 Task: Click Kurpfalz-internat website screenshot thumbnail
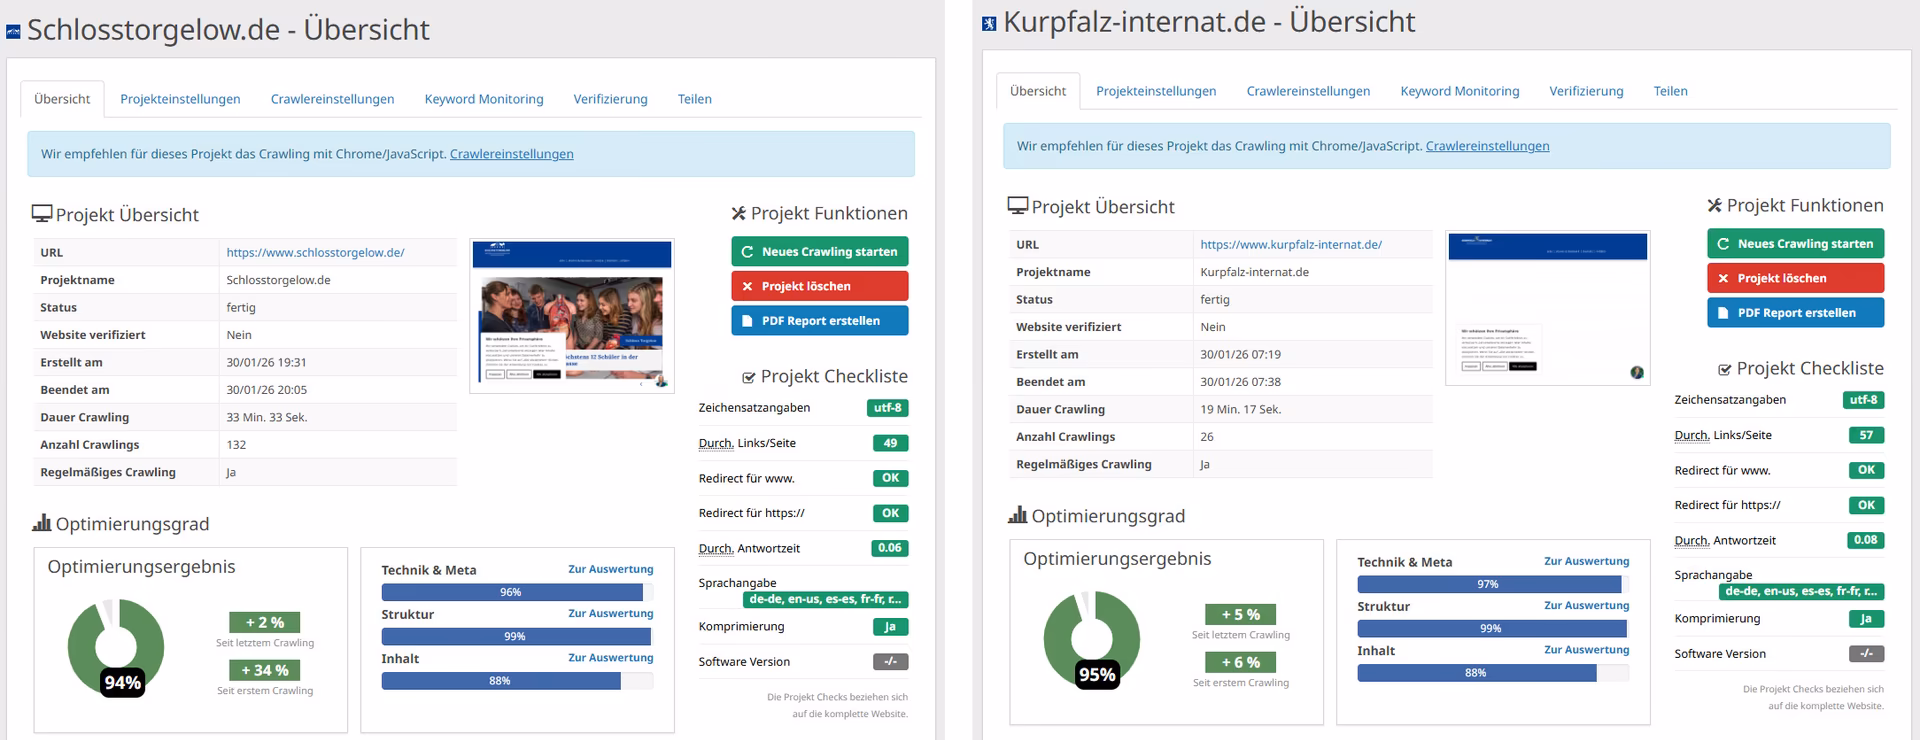pos(1548,307)
